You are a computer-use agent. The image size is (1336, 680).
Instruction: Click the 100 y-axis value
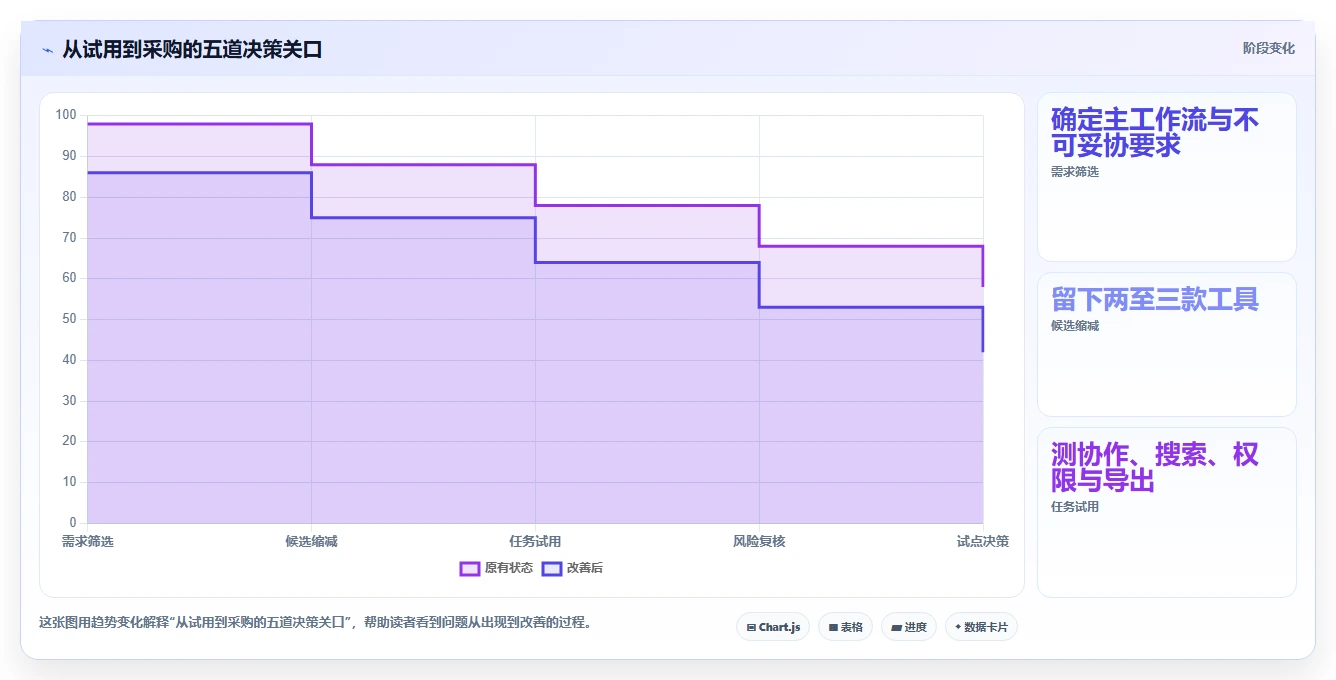click(x=66, y=115)
